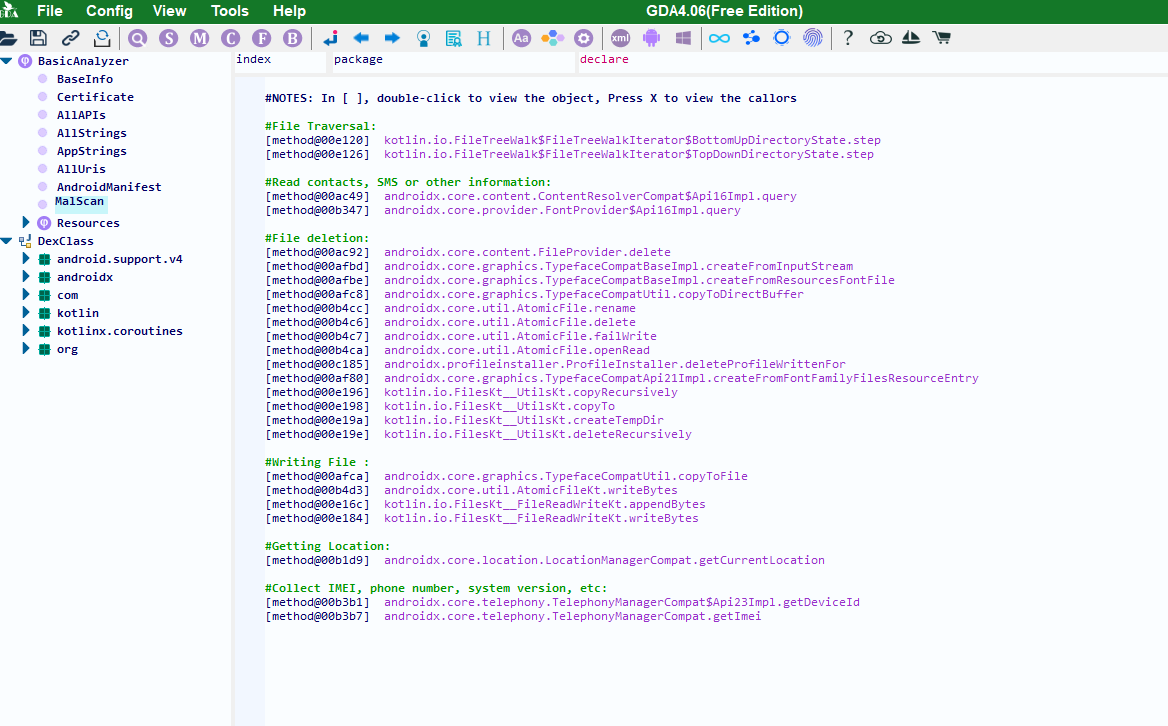Image resolution: width=1168 pixels, height=726 pixels.
Task: Click the purple C classes icon
Action: coord(231,38)
